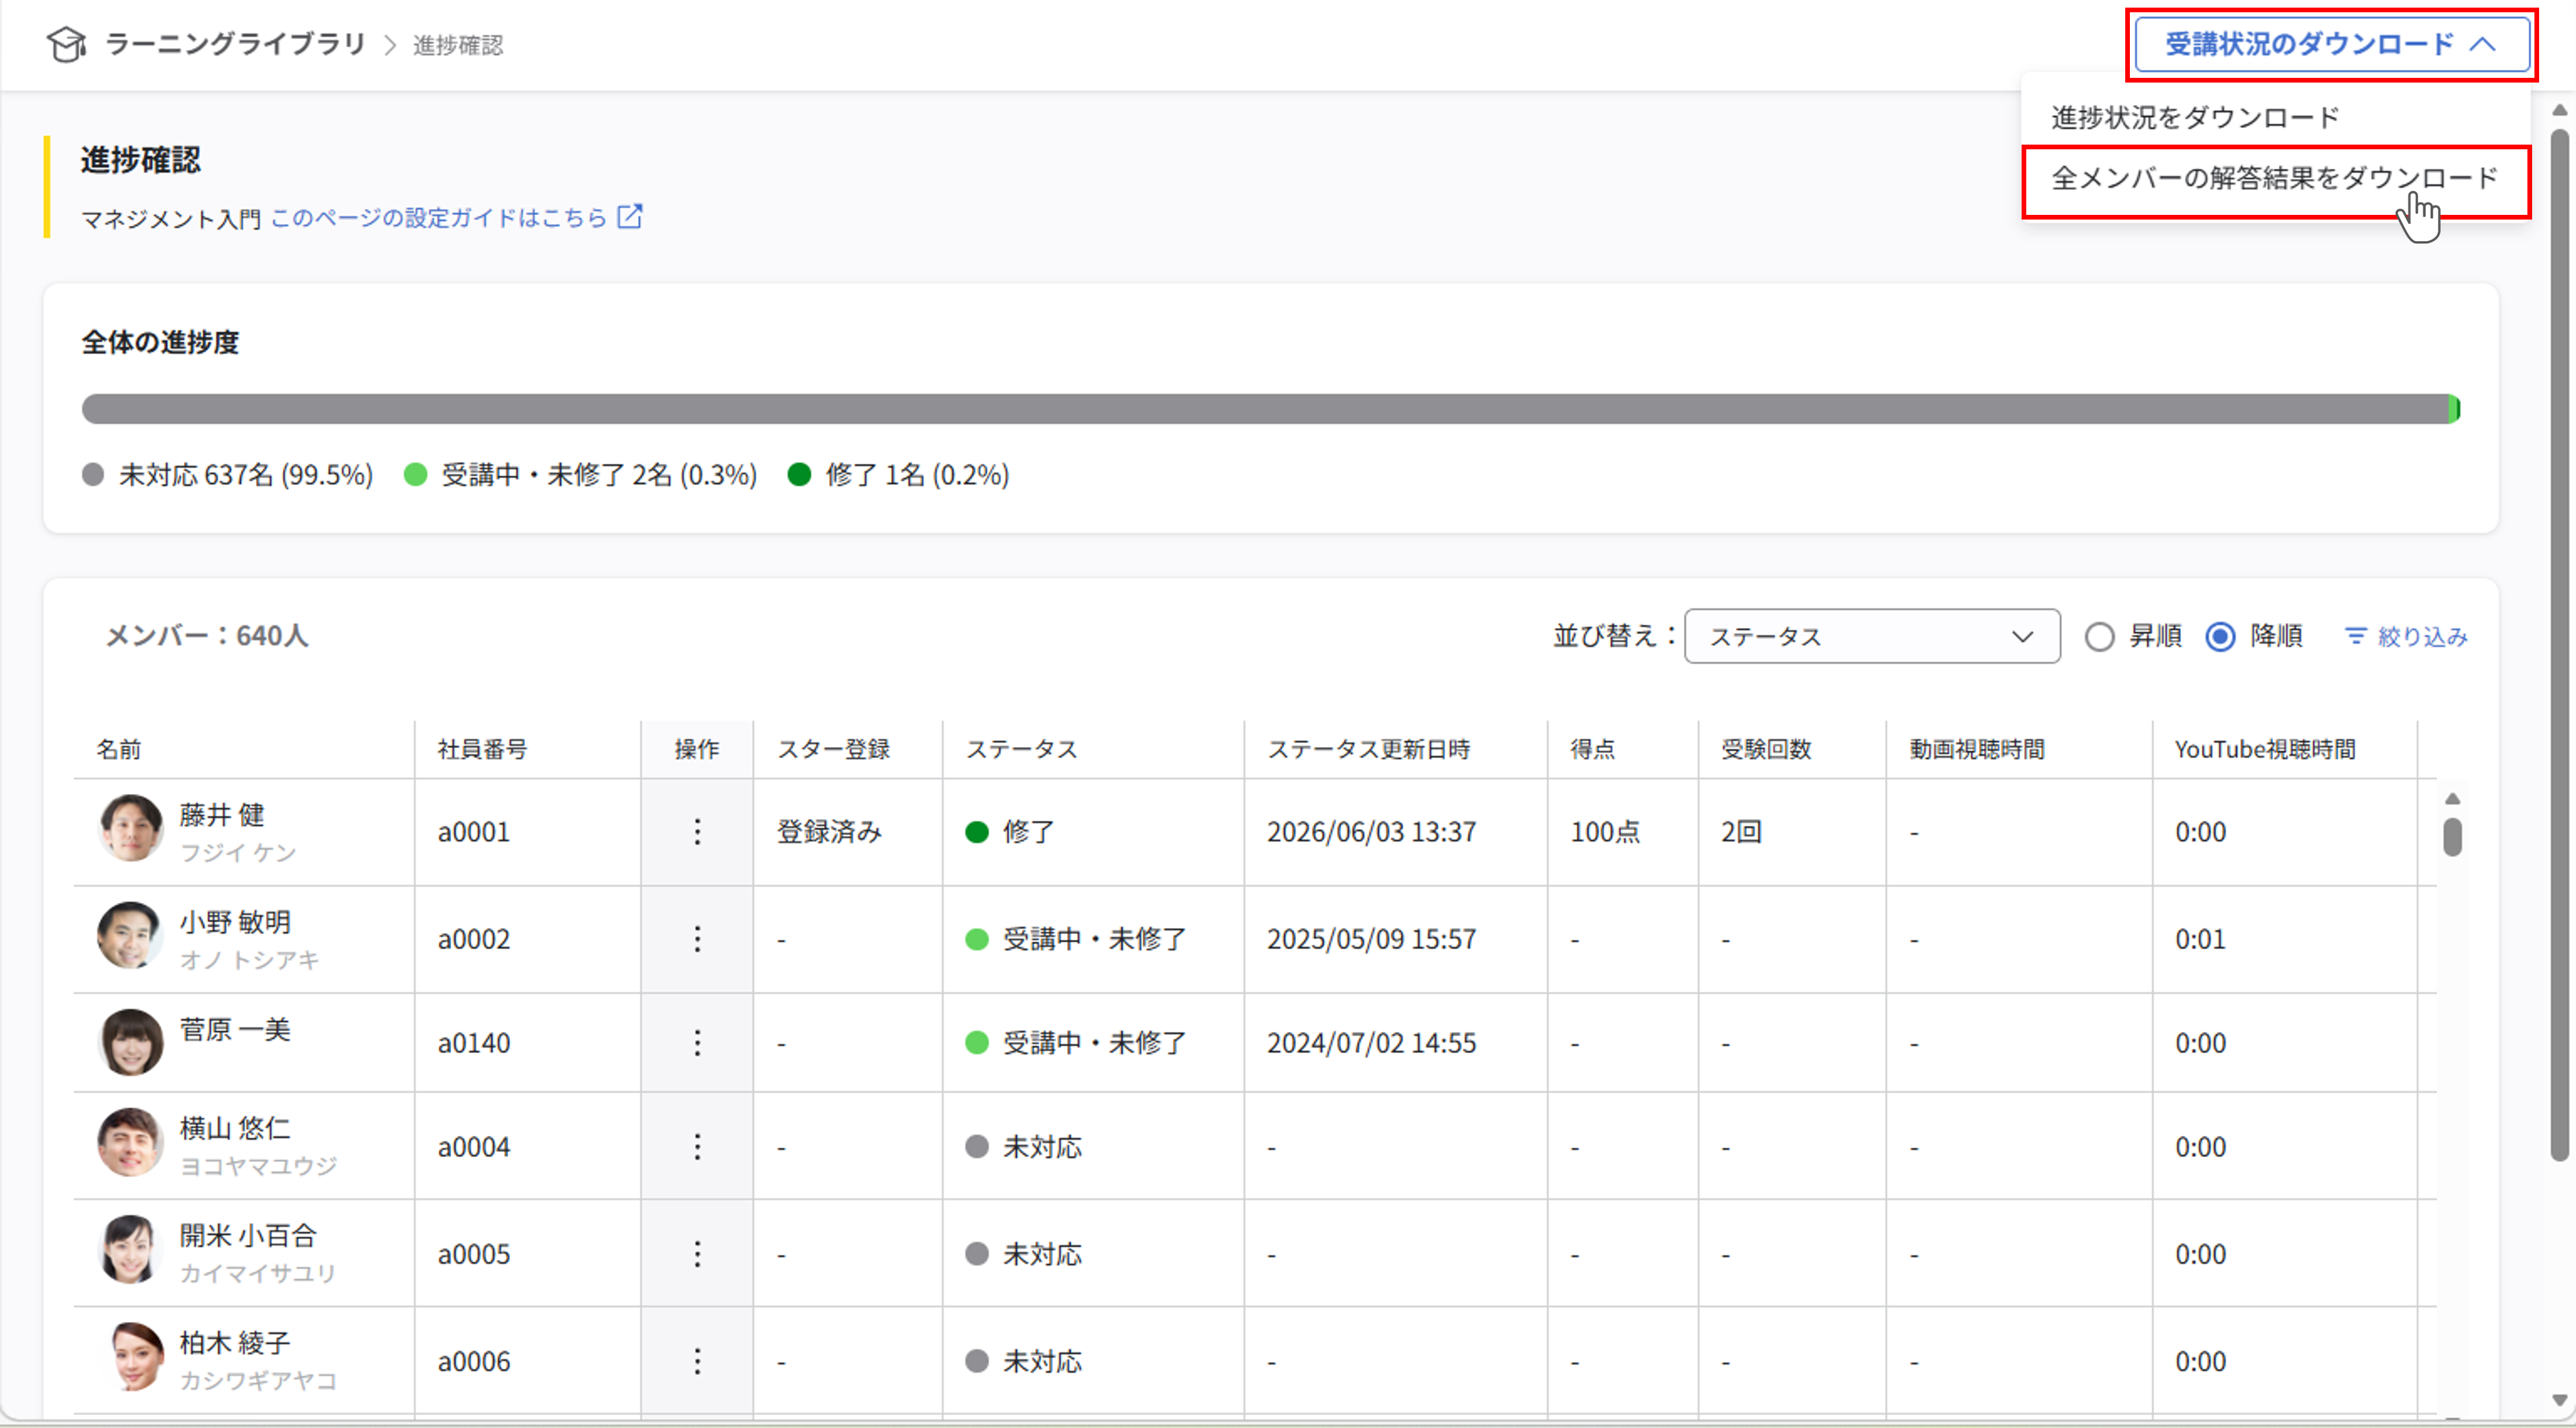Click the 100点 score cell
The width and height of the screenshot is (2576, 1428).
[x=1605, y=831]
